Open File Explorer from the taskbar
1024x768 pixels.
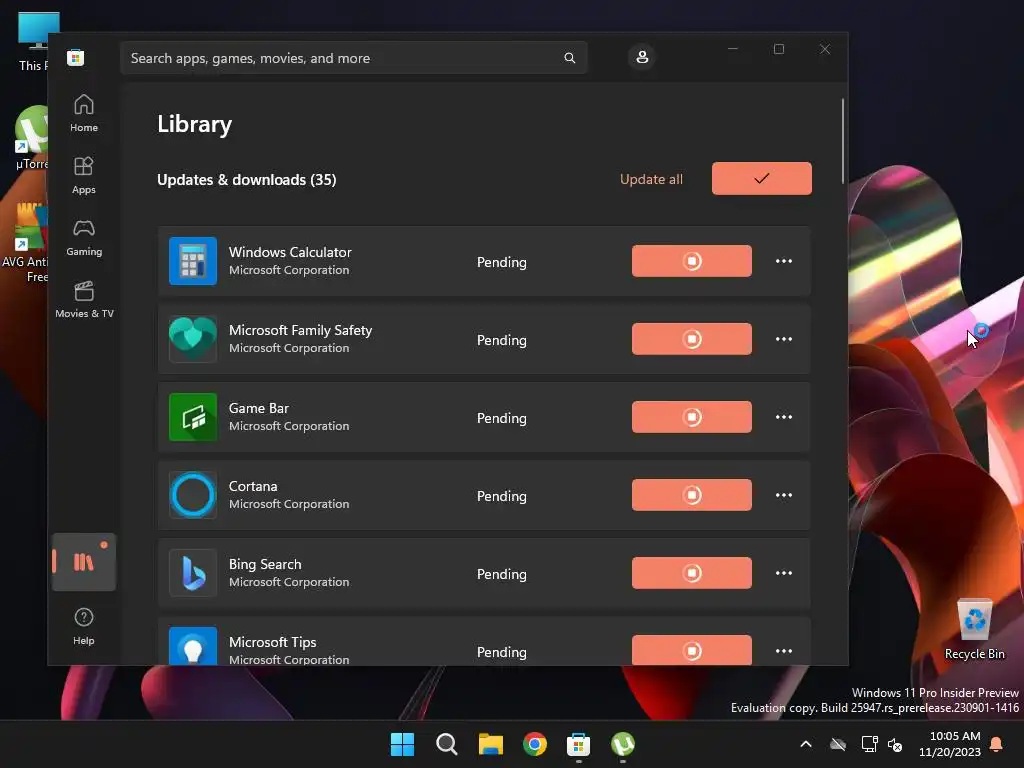(490, 744)
